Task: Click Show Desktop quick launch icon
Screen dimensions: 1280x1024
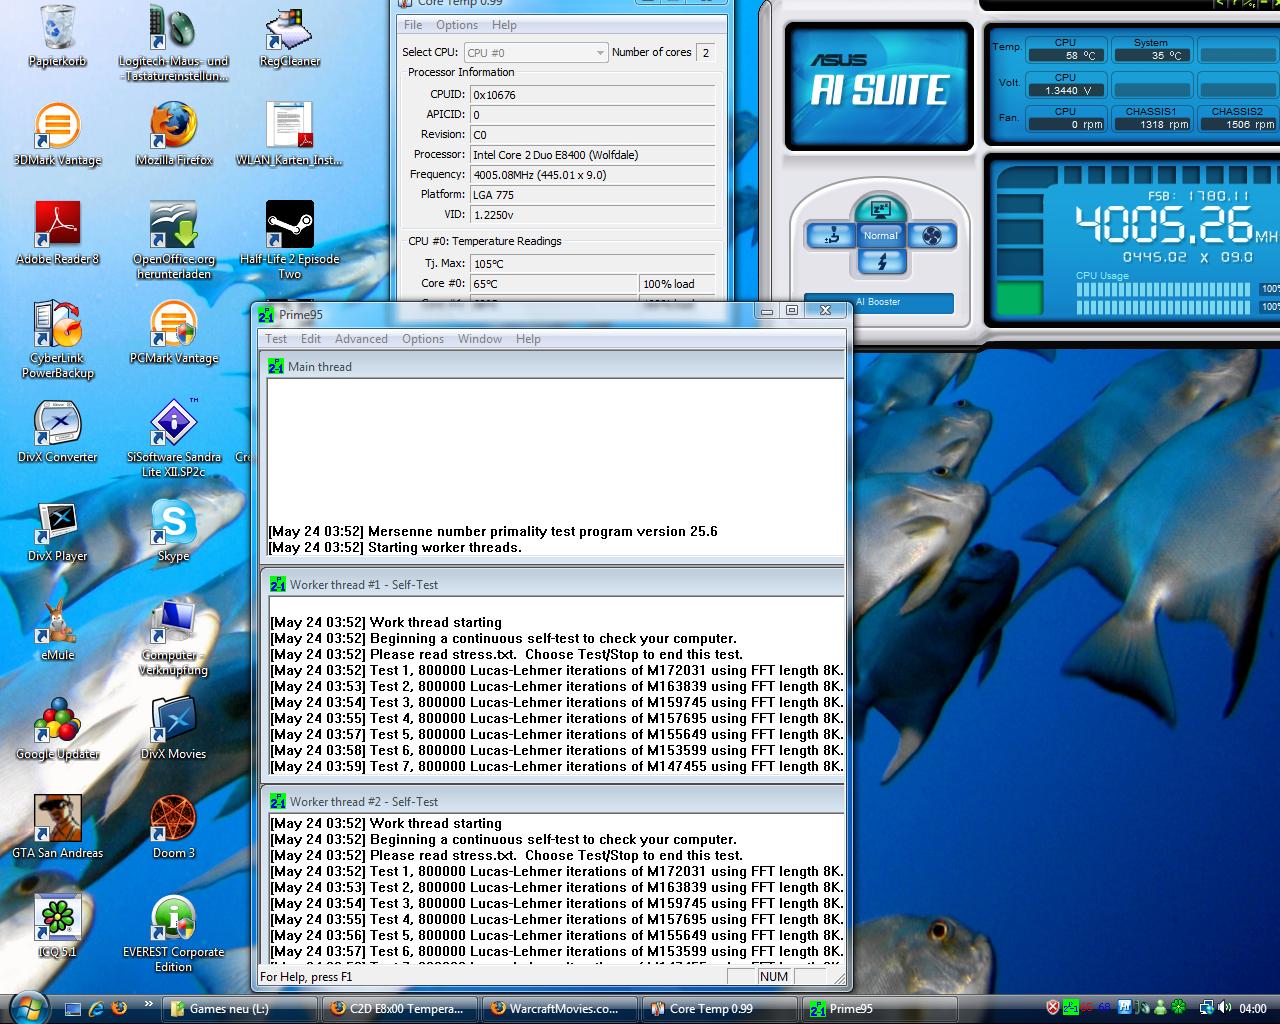Action: pos(72,1008)
